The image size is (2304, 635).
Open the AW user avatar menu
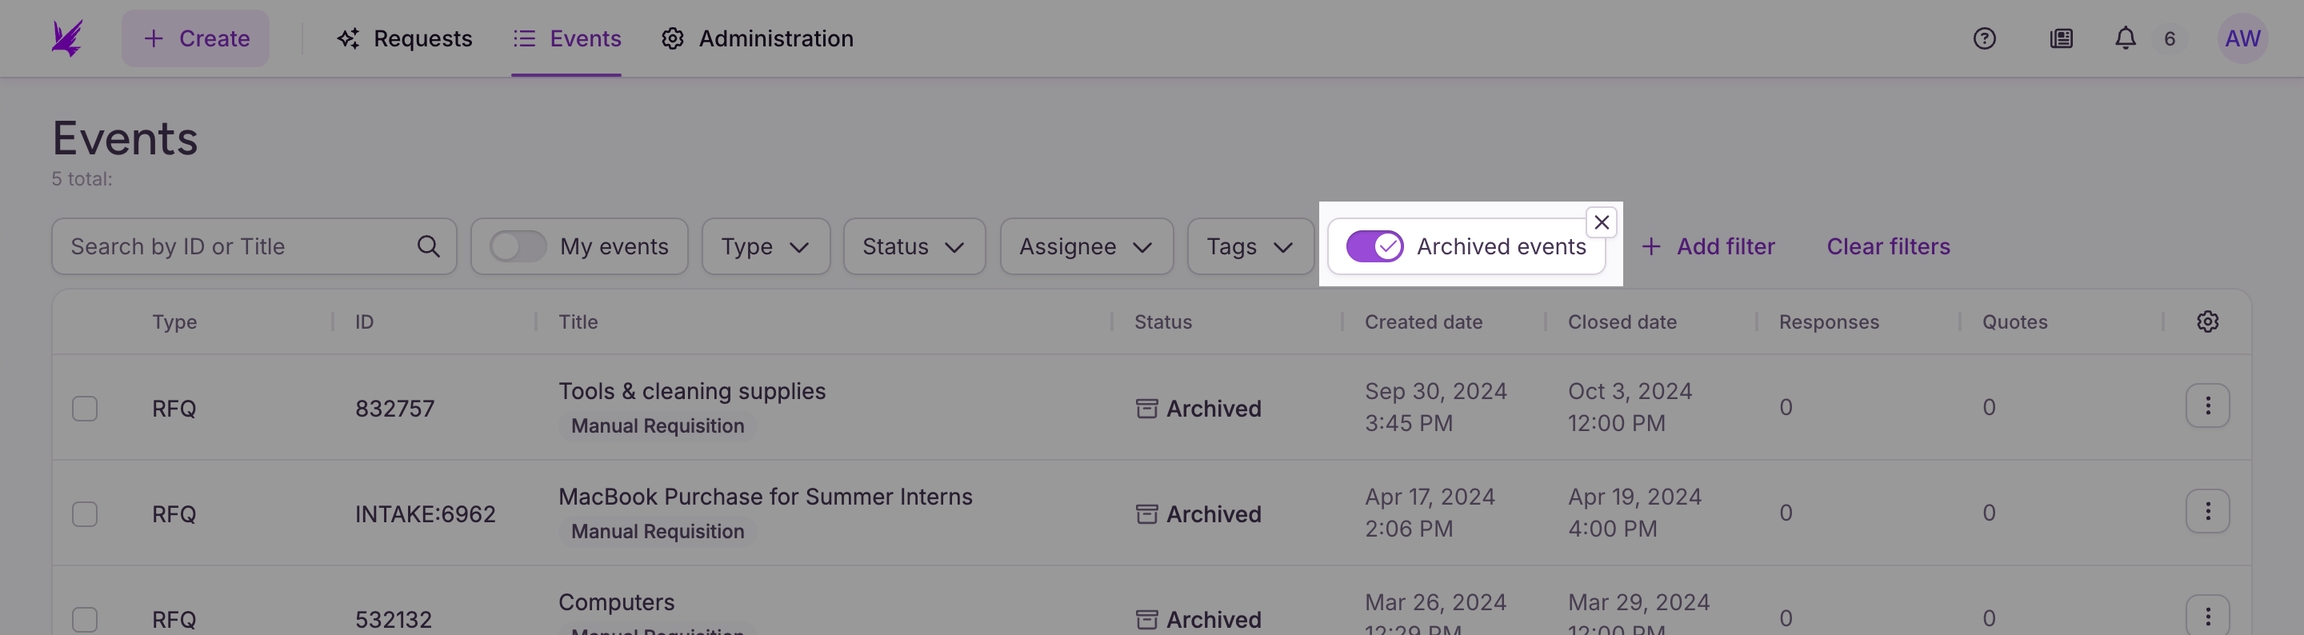click(2242, 38)
